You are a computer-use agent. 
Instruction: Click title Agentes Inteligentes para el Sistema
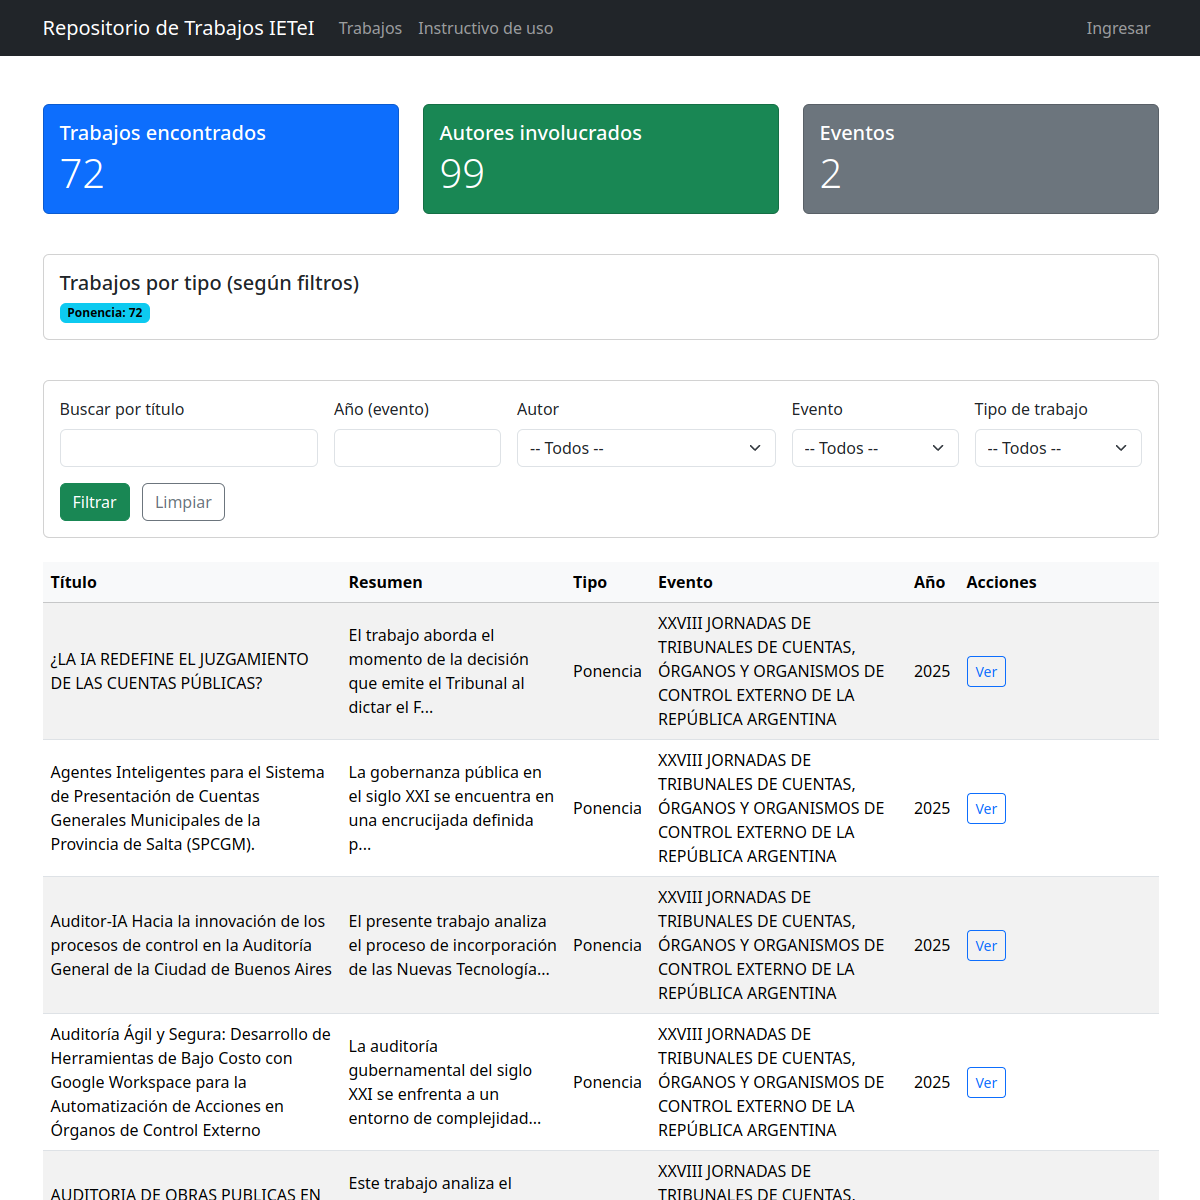(187, 808)
